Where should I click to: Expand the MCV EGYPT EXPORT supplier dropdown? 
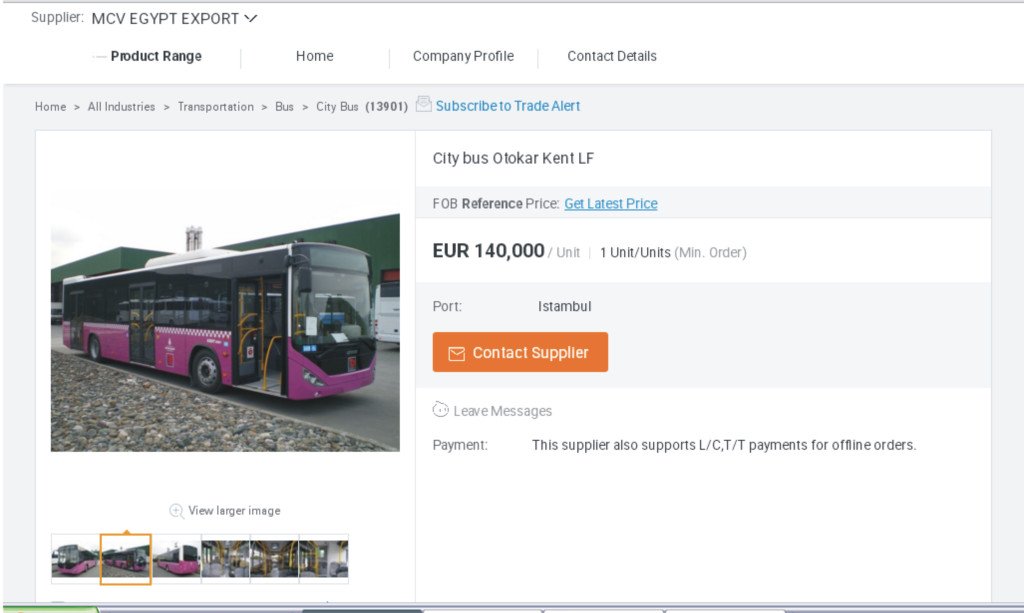(x=251, y=18)
